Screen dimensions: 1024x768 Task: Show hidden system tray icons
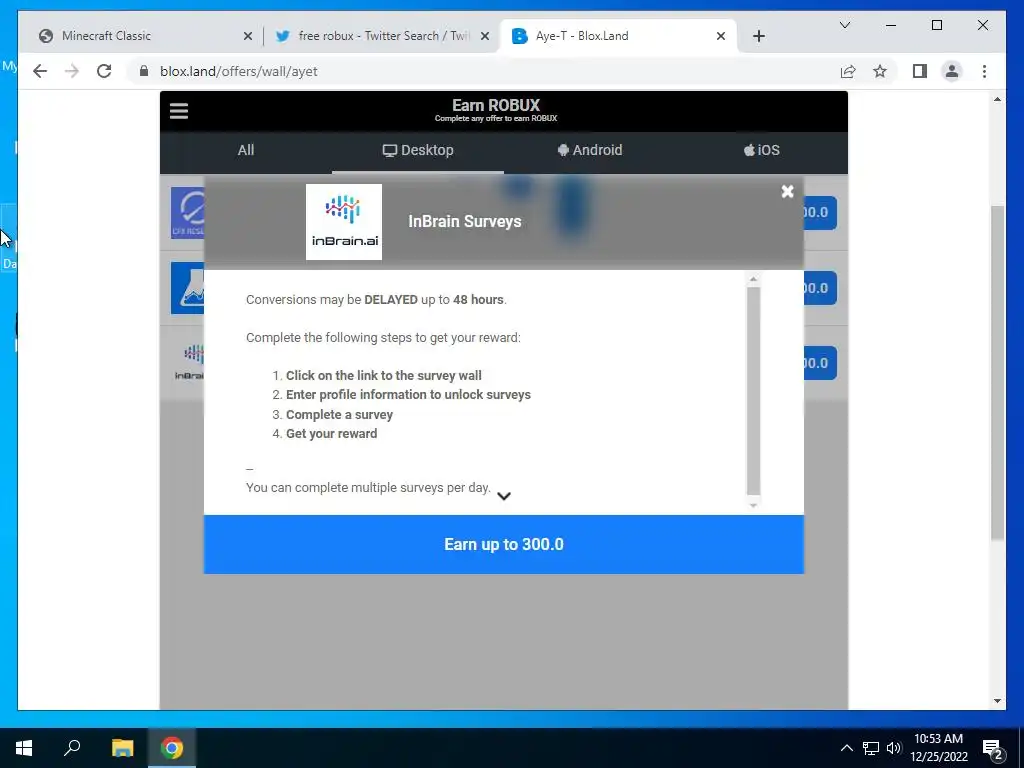(846, 748)
